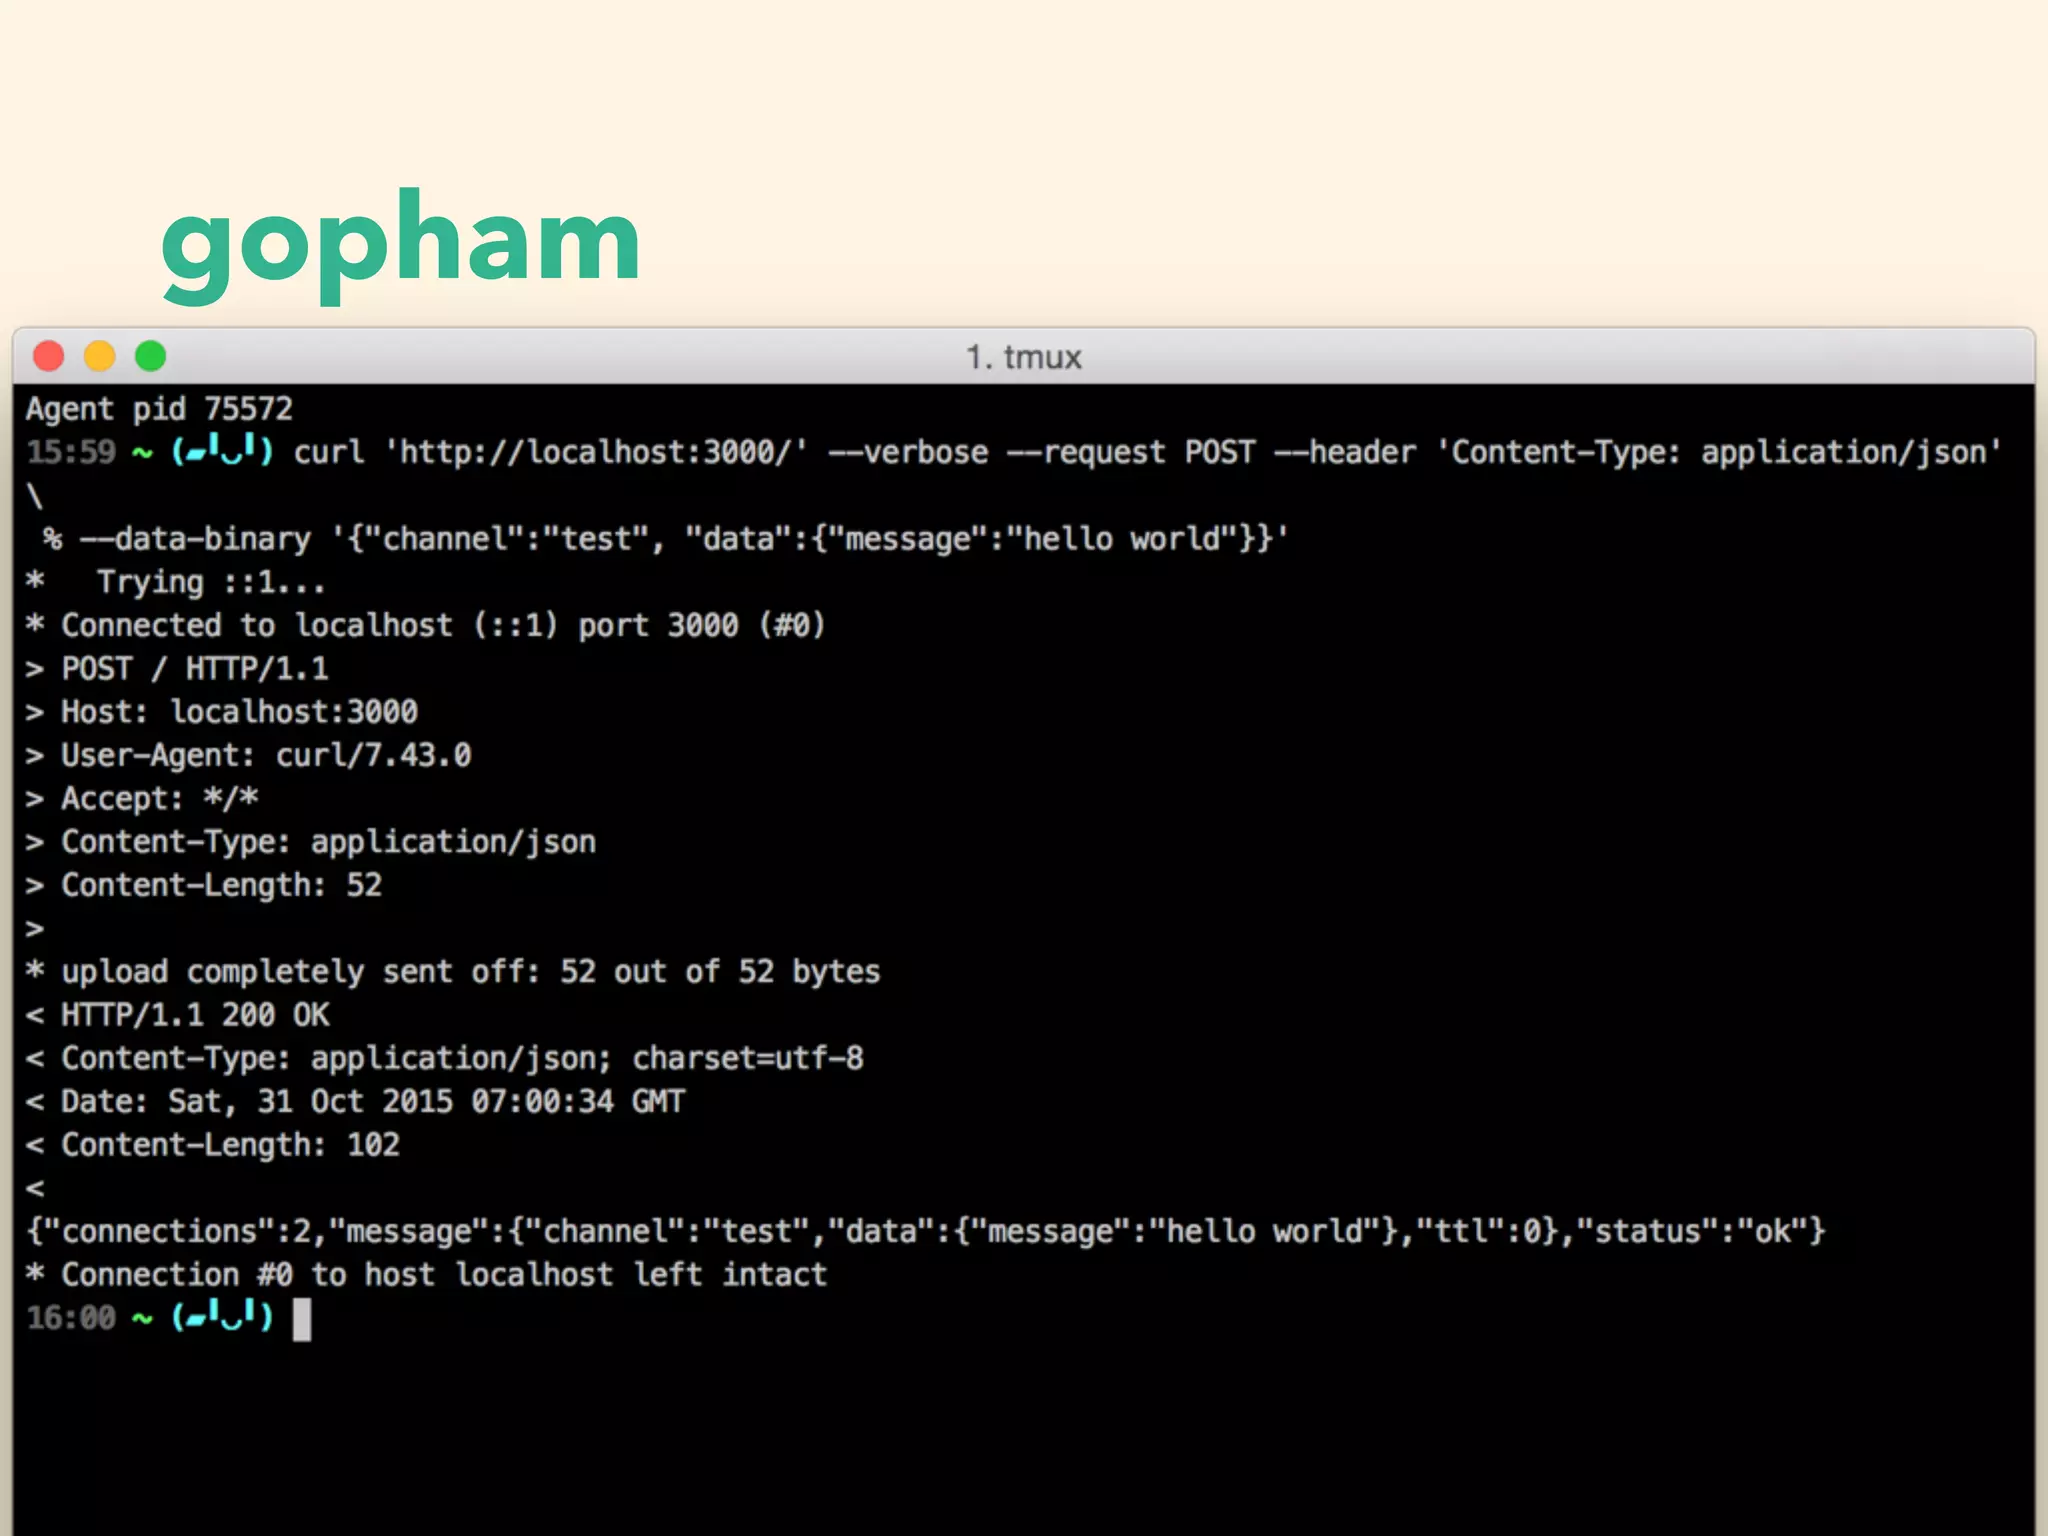This screenshot has width=2048, height=1536.
Task: Click the yellow minimize window button
Action: click(x=100, y=356)
